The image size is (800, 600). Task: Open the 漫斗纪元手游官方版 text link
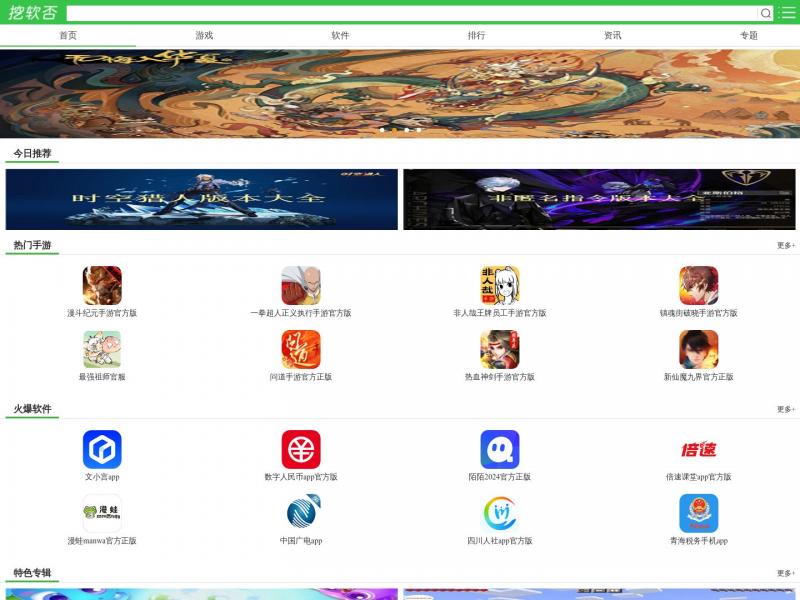[x=102, y=313]
